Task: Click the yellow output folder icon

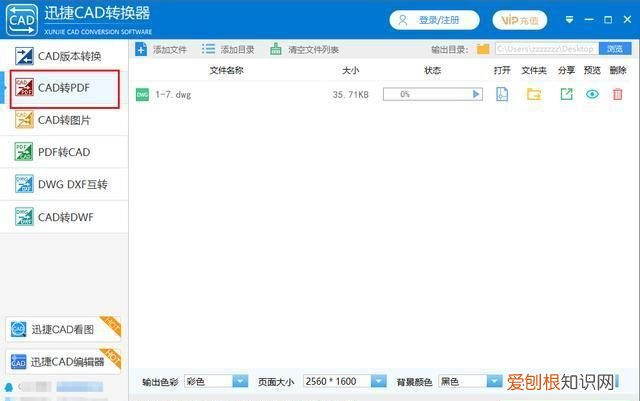Action: [x=483, y=49]
